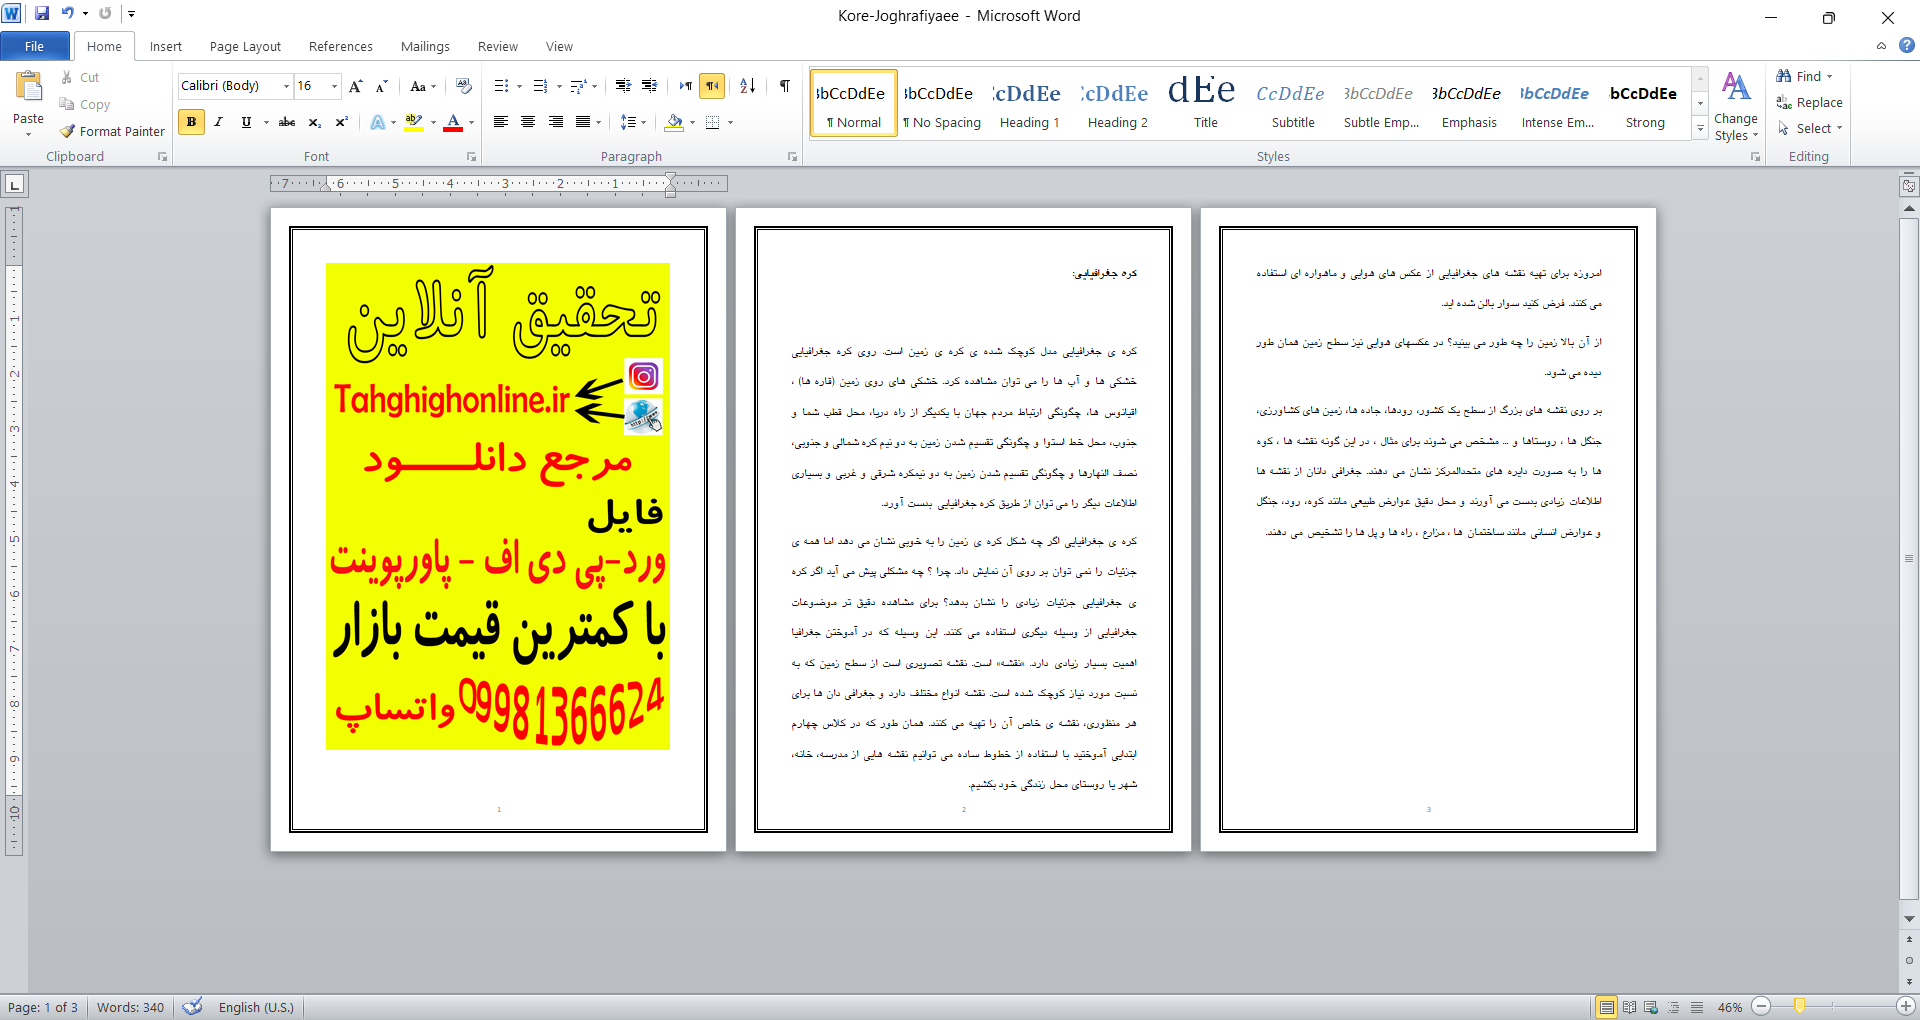The image size is (1924, 1020).
Task: Decrease indent of paragraph
Action: click(623, 86)
